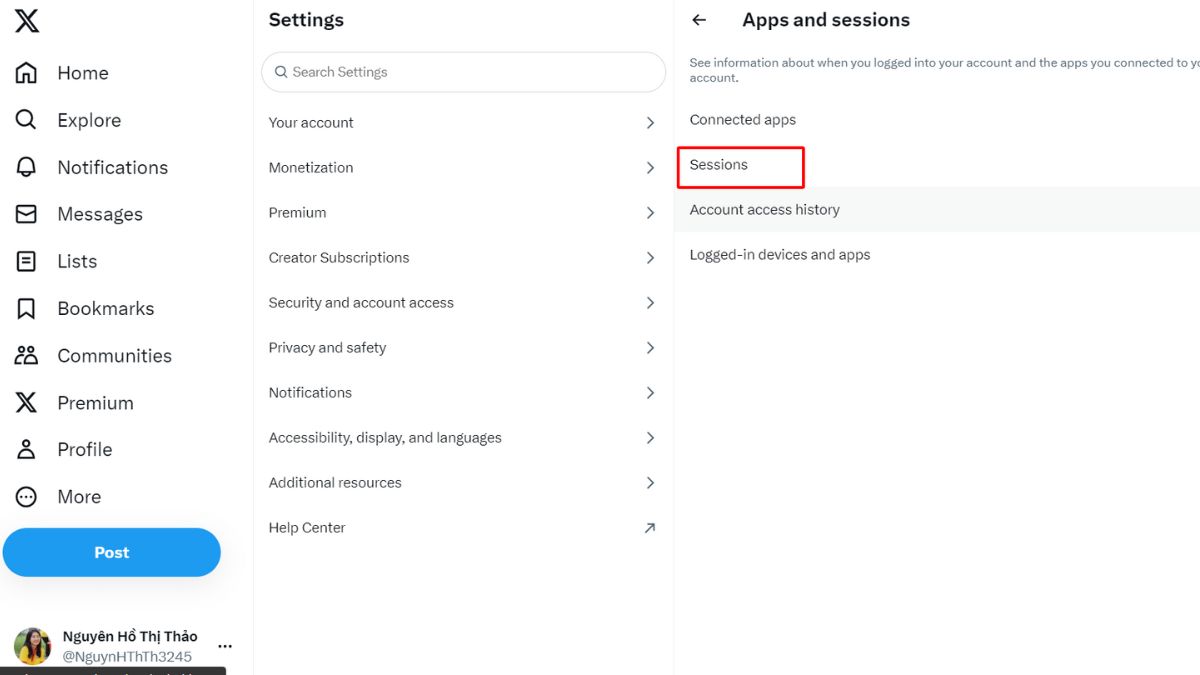
Task: Open account options three-dot menu
Action: coord(225,646)
